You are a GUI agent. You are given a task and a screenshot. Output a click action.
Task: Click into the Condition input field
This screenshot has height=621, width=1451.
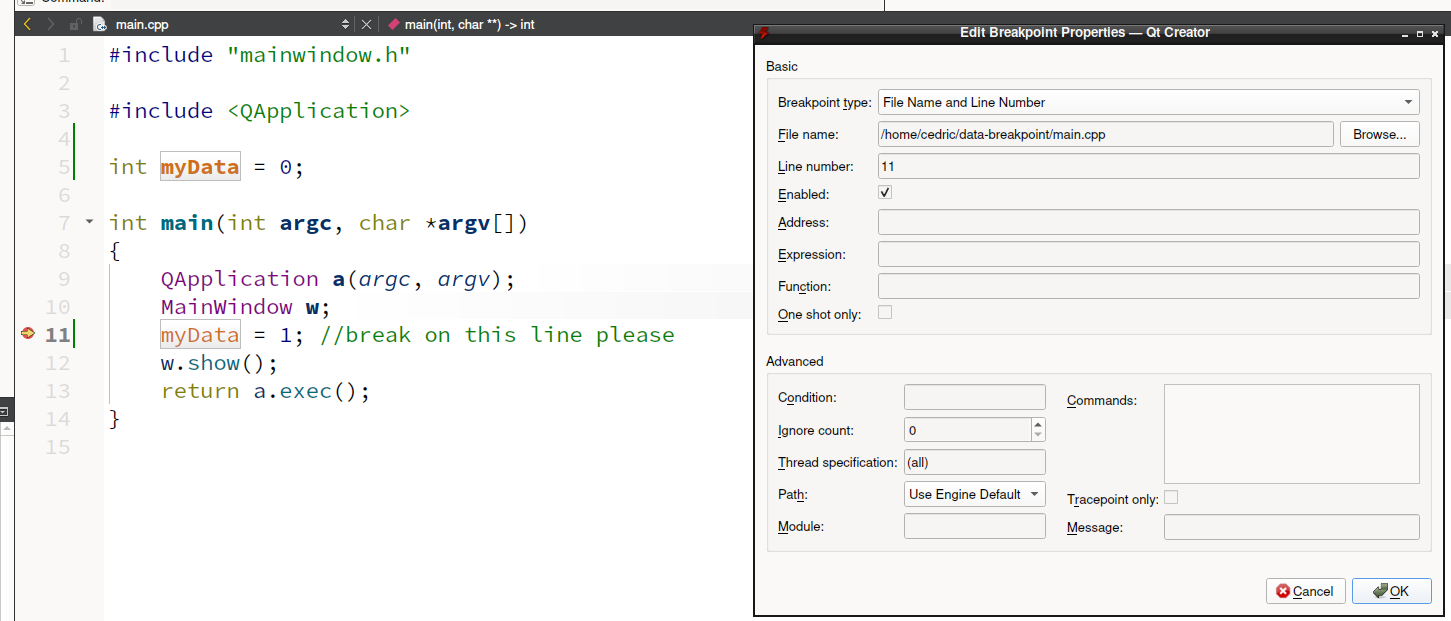[x=974, y=397]
